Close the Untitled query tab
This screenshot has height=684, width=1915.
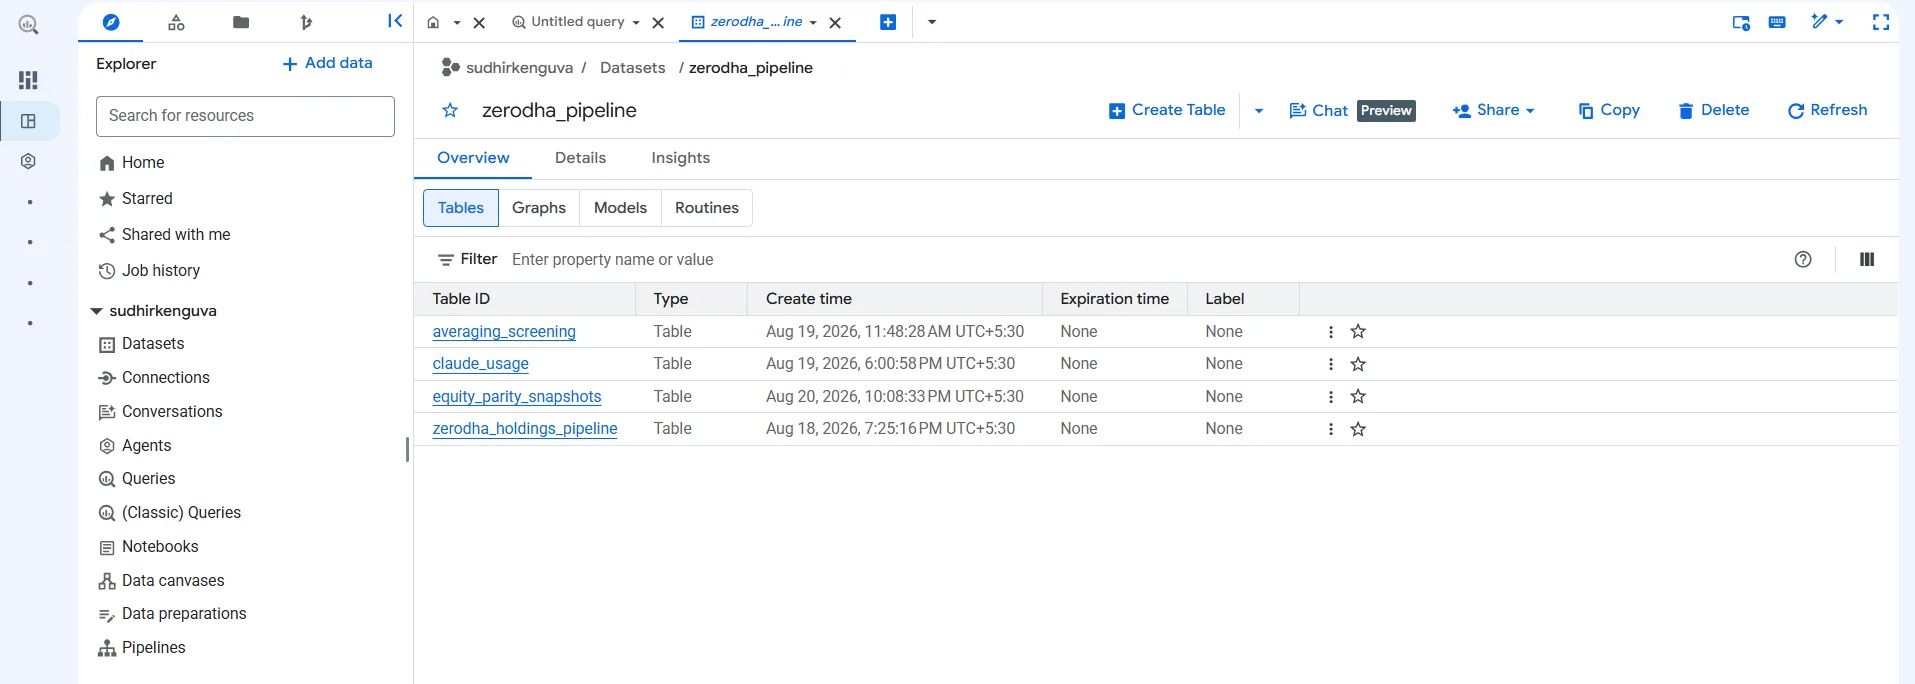(x=658, y=22)
